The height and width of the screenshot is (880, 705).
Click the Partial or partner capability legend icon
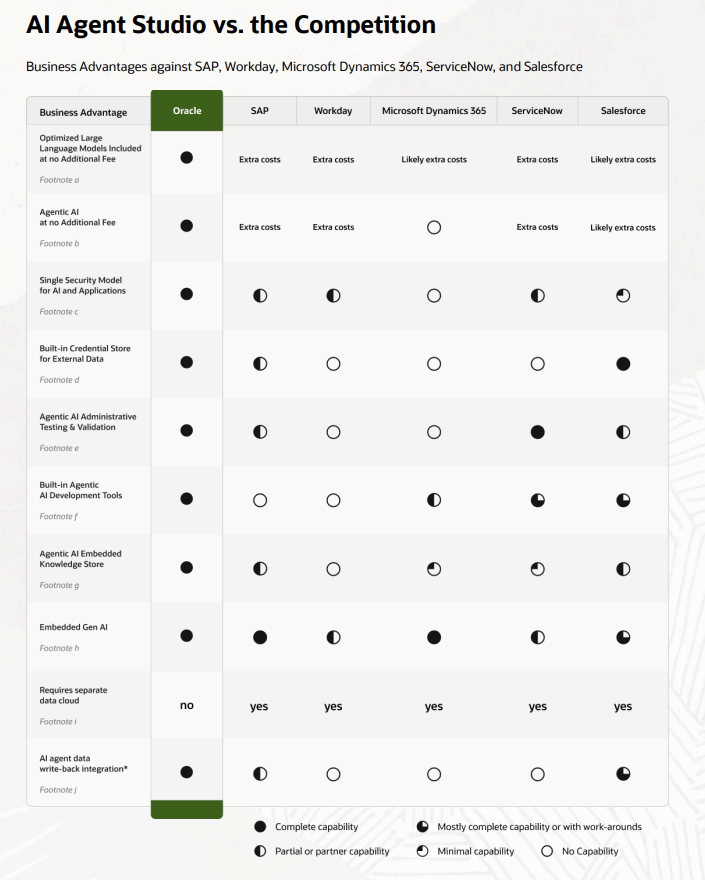[260, 851]
